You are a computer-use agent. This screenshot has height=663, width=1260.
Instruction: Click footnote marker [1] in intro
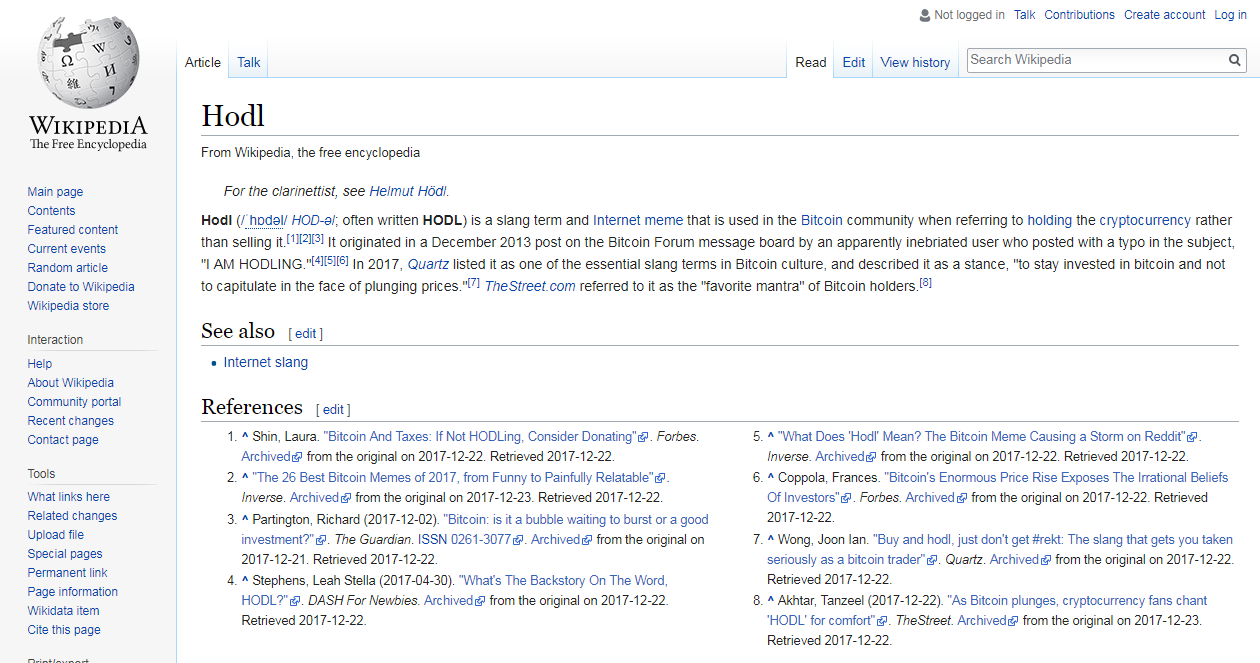tap(293, 238)
